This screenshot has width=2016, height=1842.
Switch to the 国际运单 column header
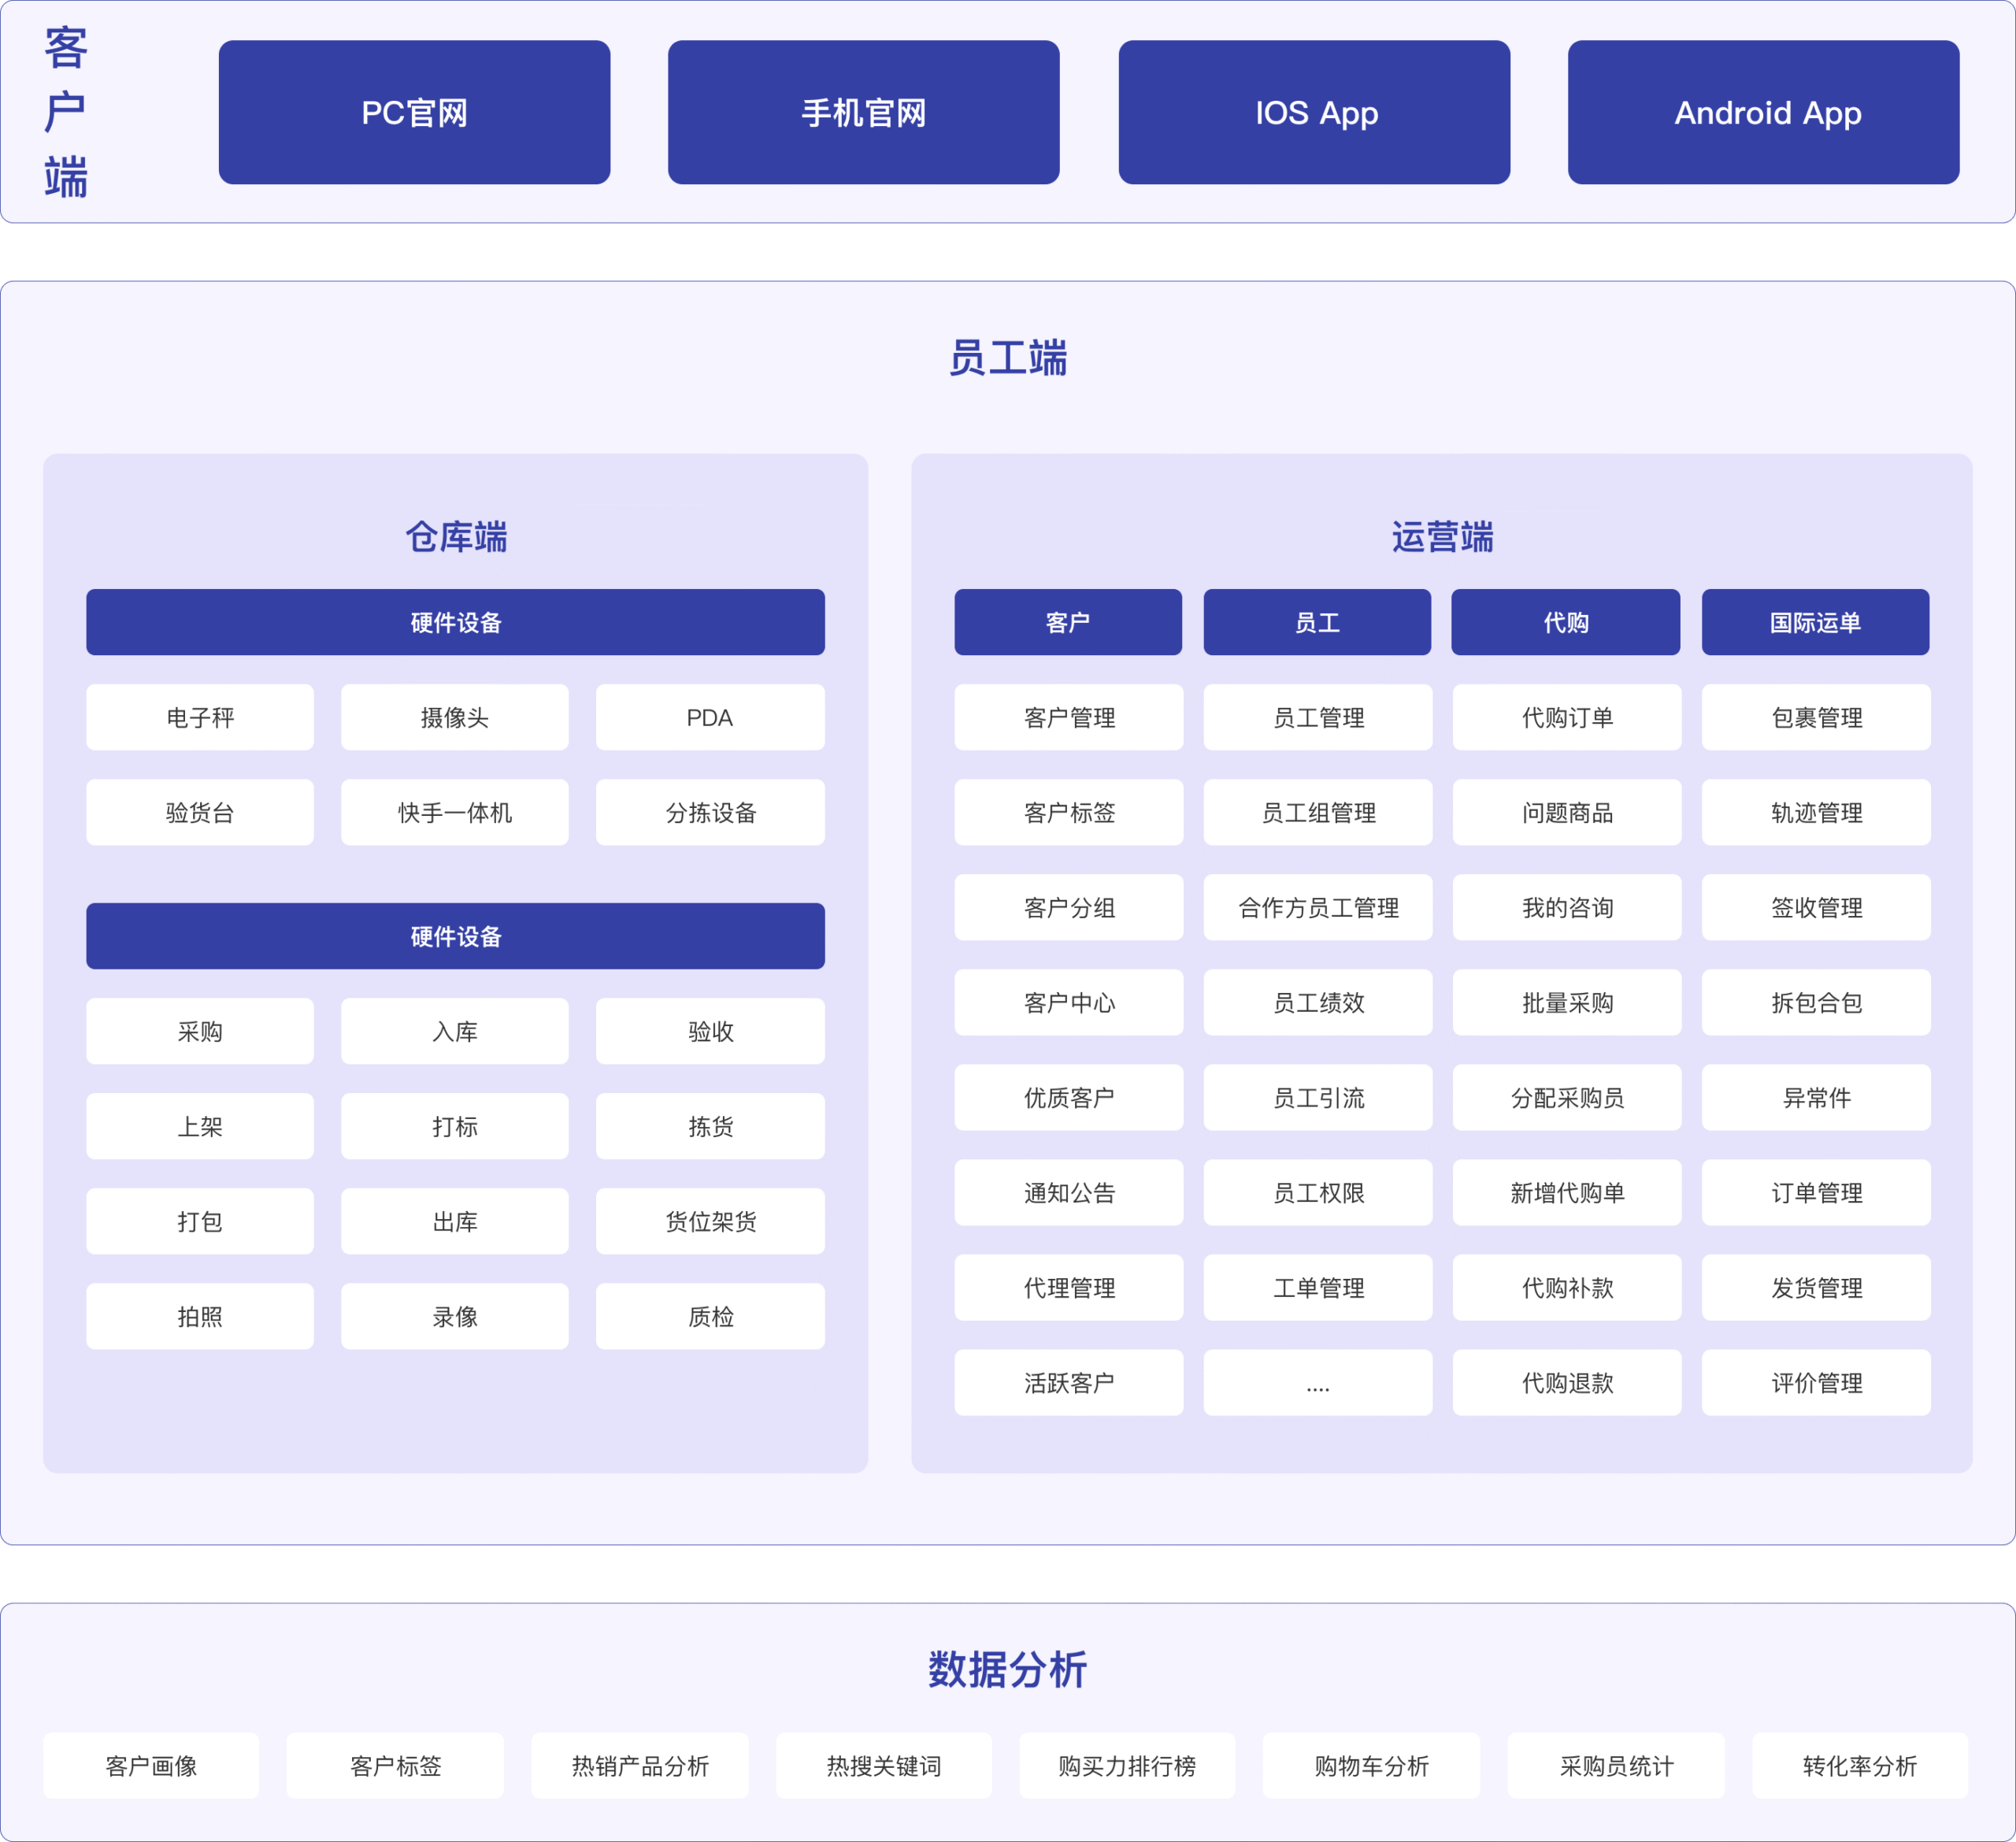pos(1815,622)
